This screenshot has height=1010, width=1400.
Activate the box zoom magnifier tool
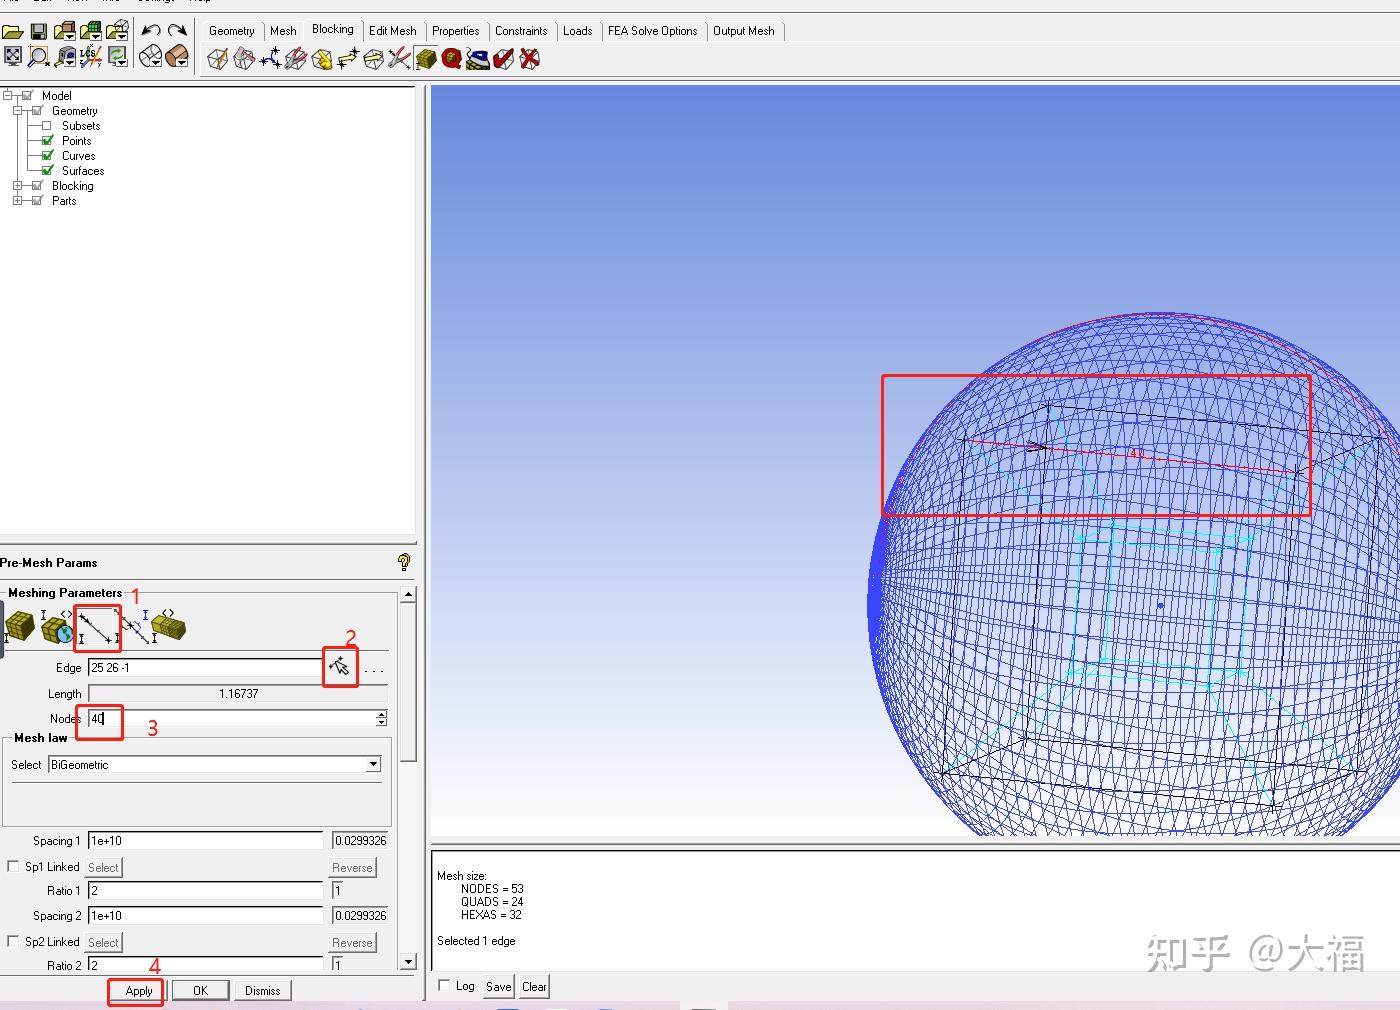pos(38,57)
